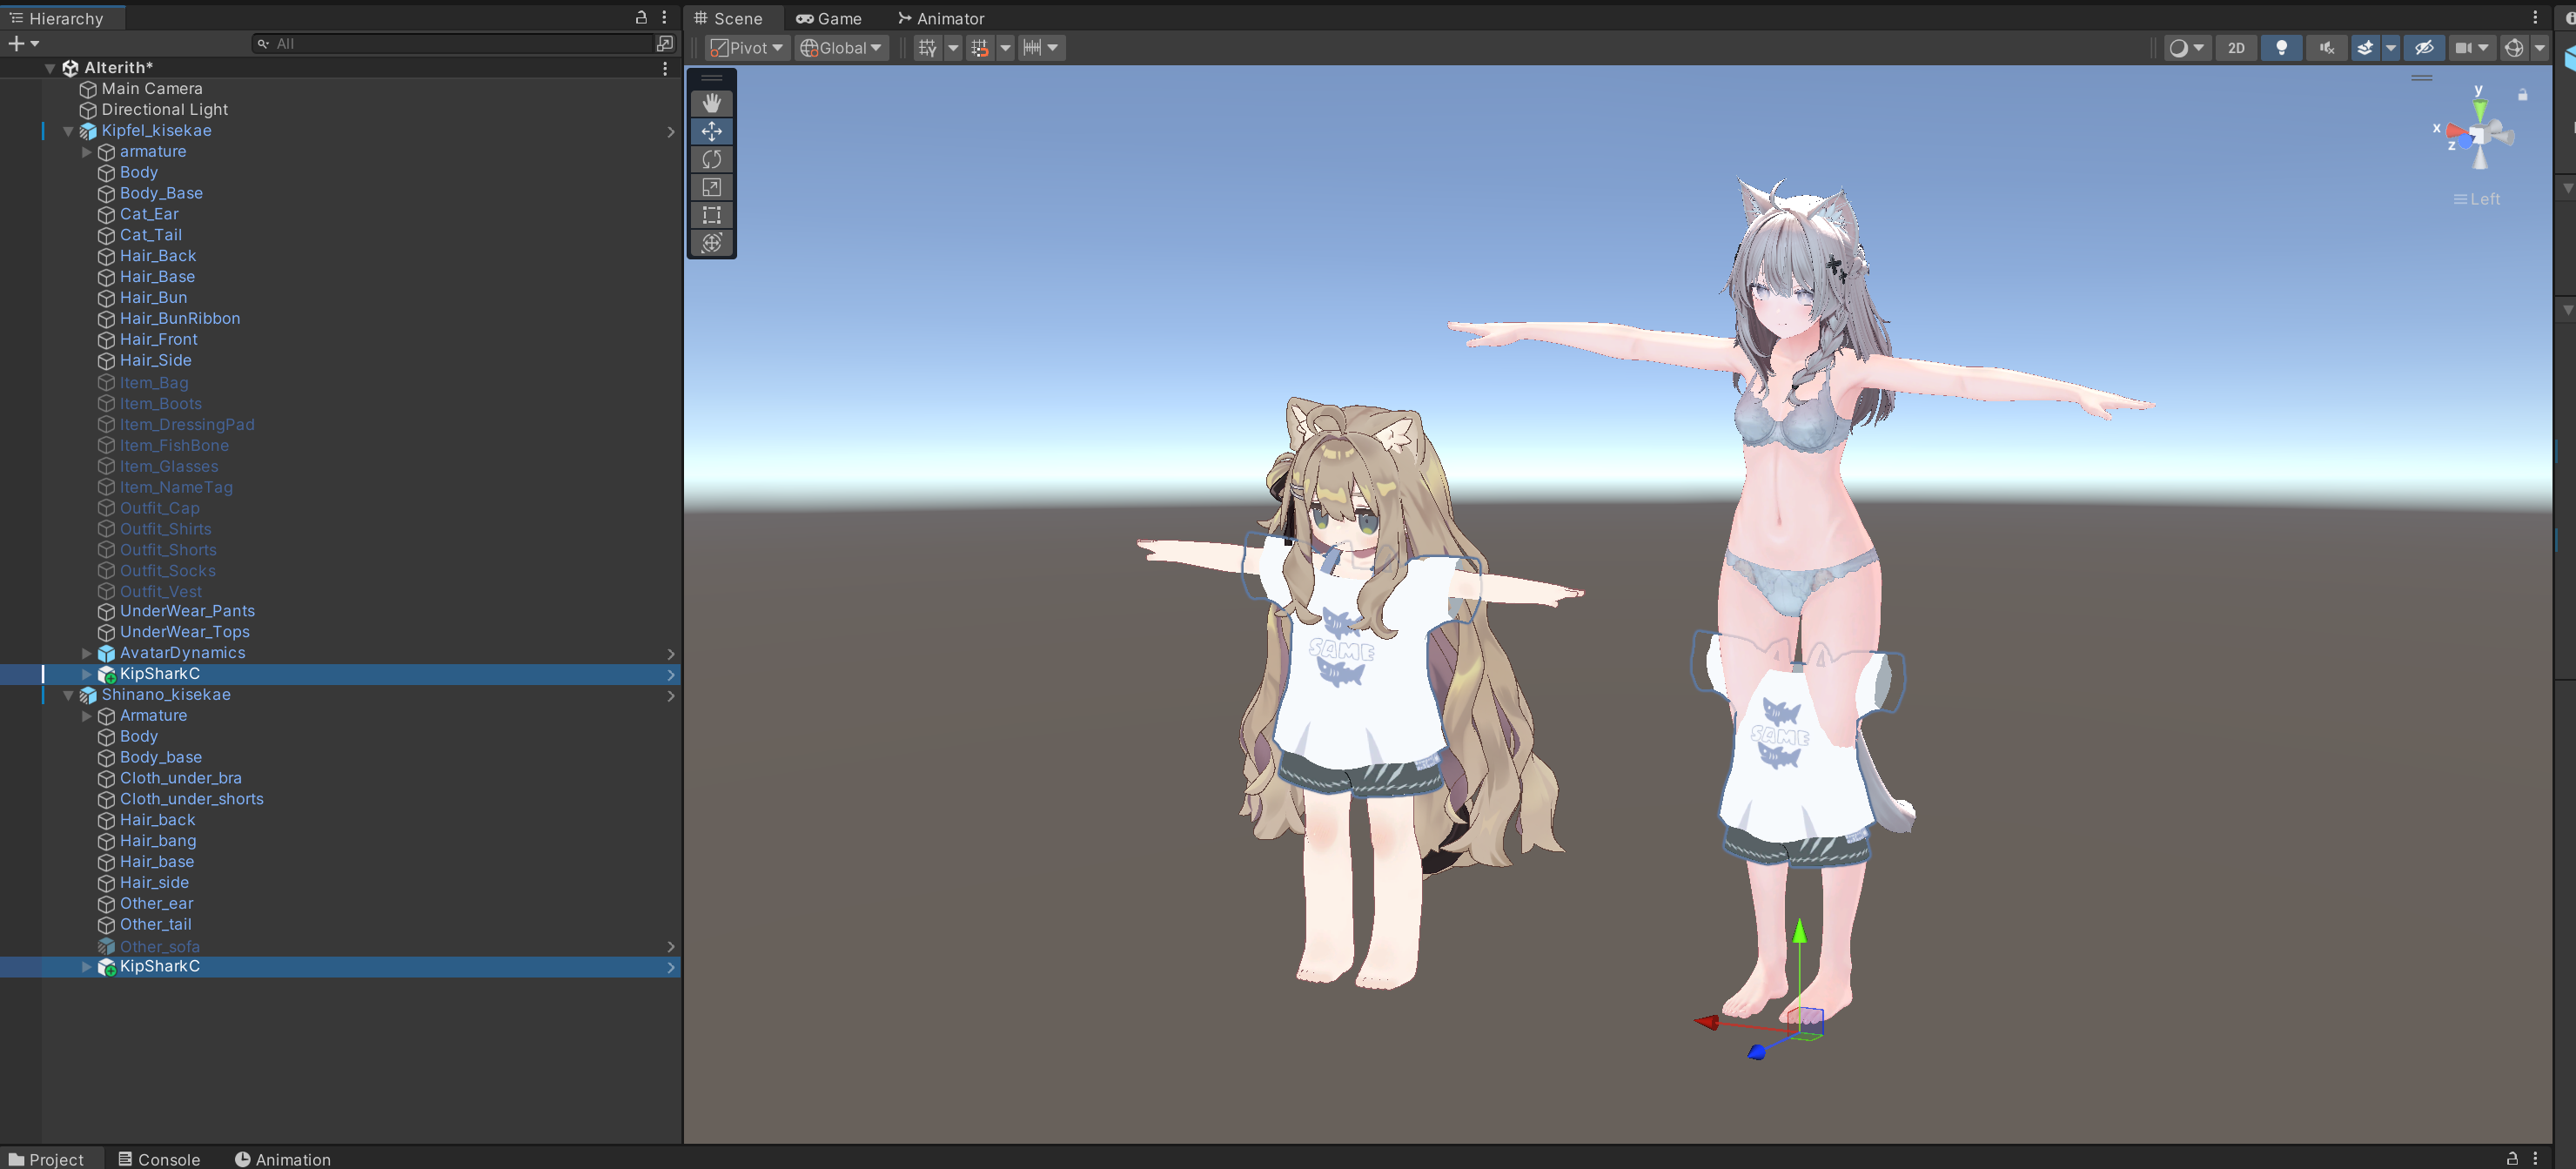Expand the AvatarDynamics object

click(86, 653)
